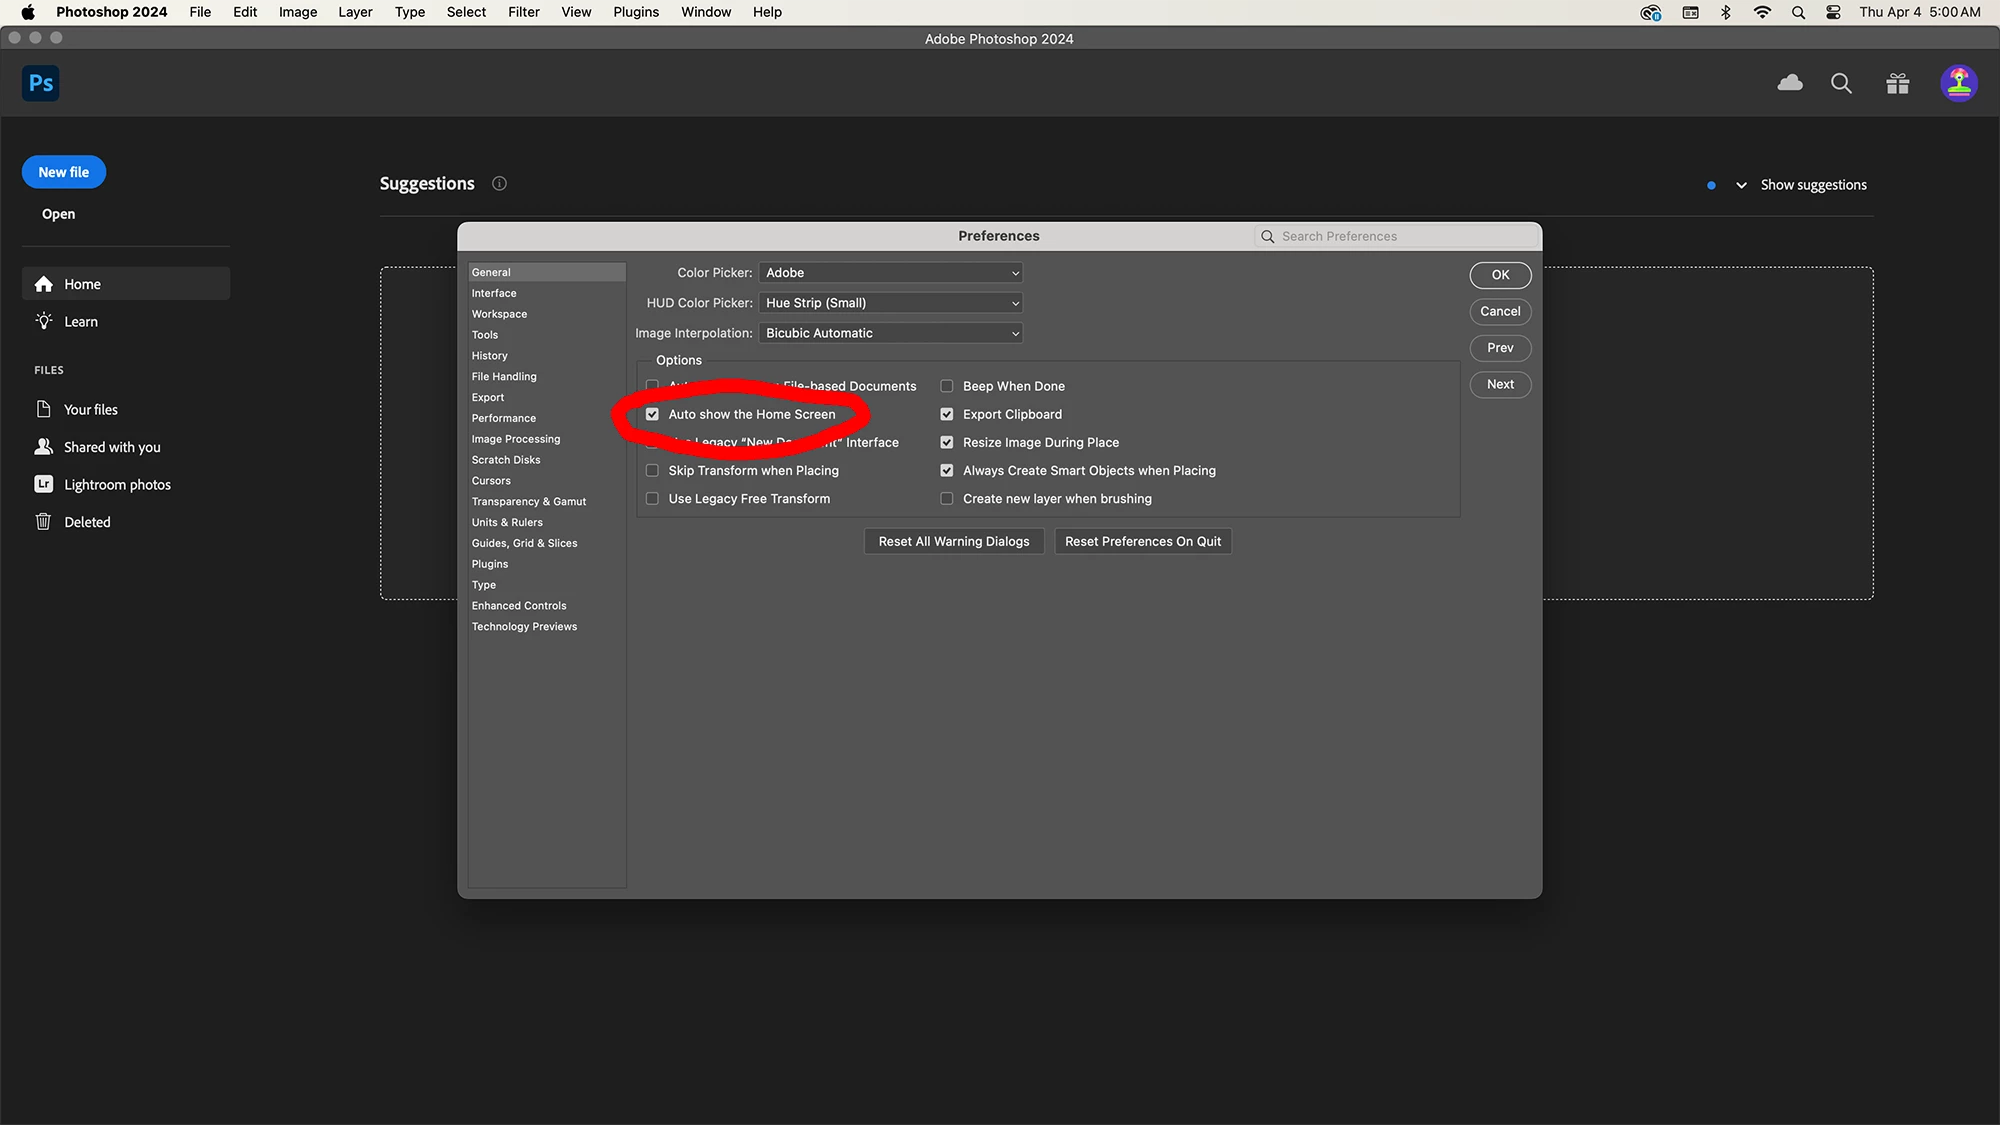Uncheck Auto show the Home Screen

[x=652, y=414]
